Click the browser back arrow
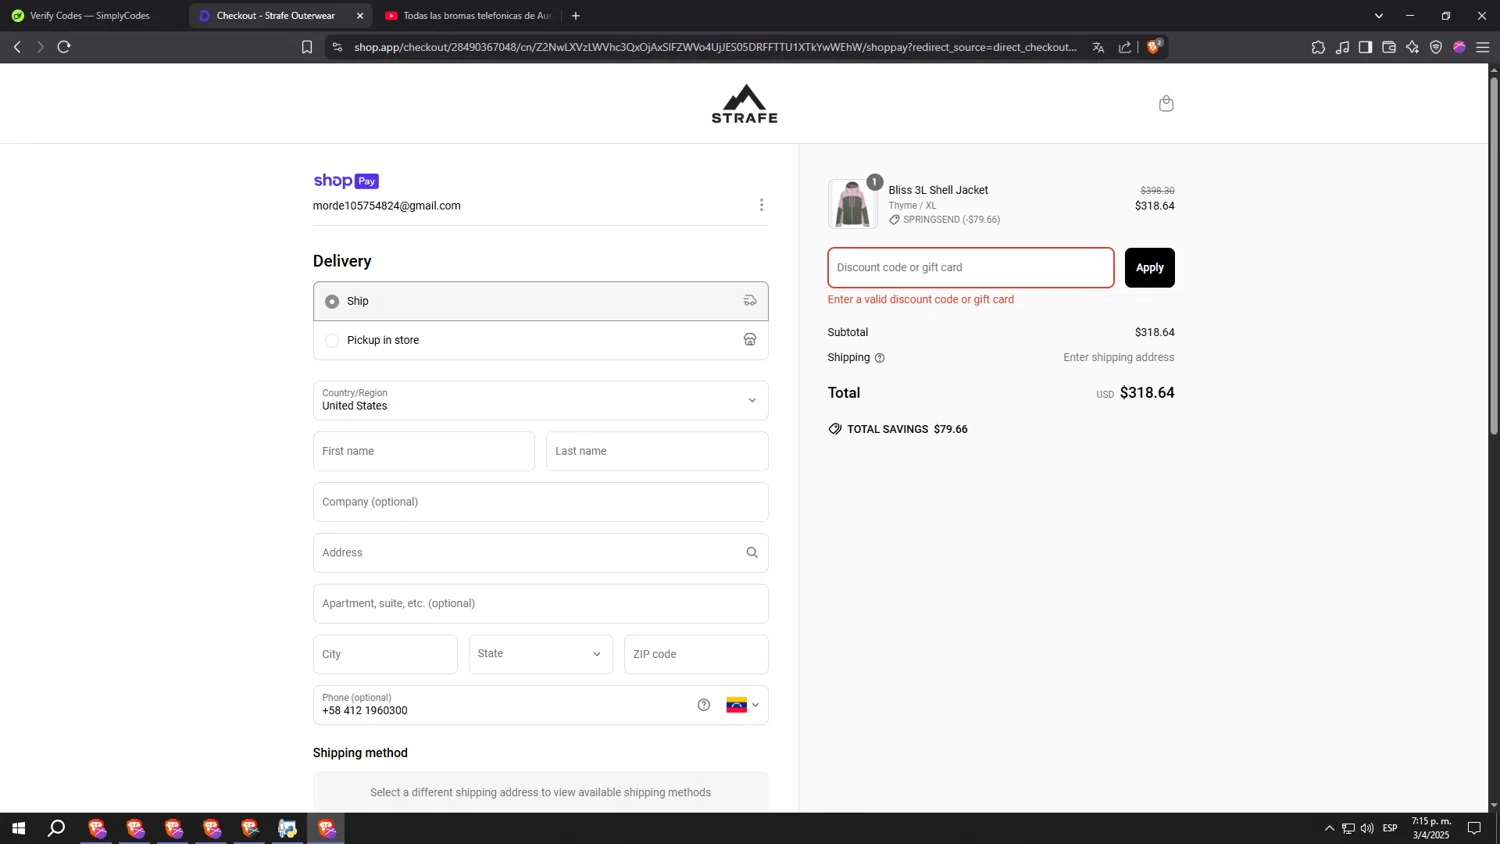The image size is (1500, 844). point(17,47)
